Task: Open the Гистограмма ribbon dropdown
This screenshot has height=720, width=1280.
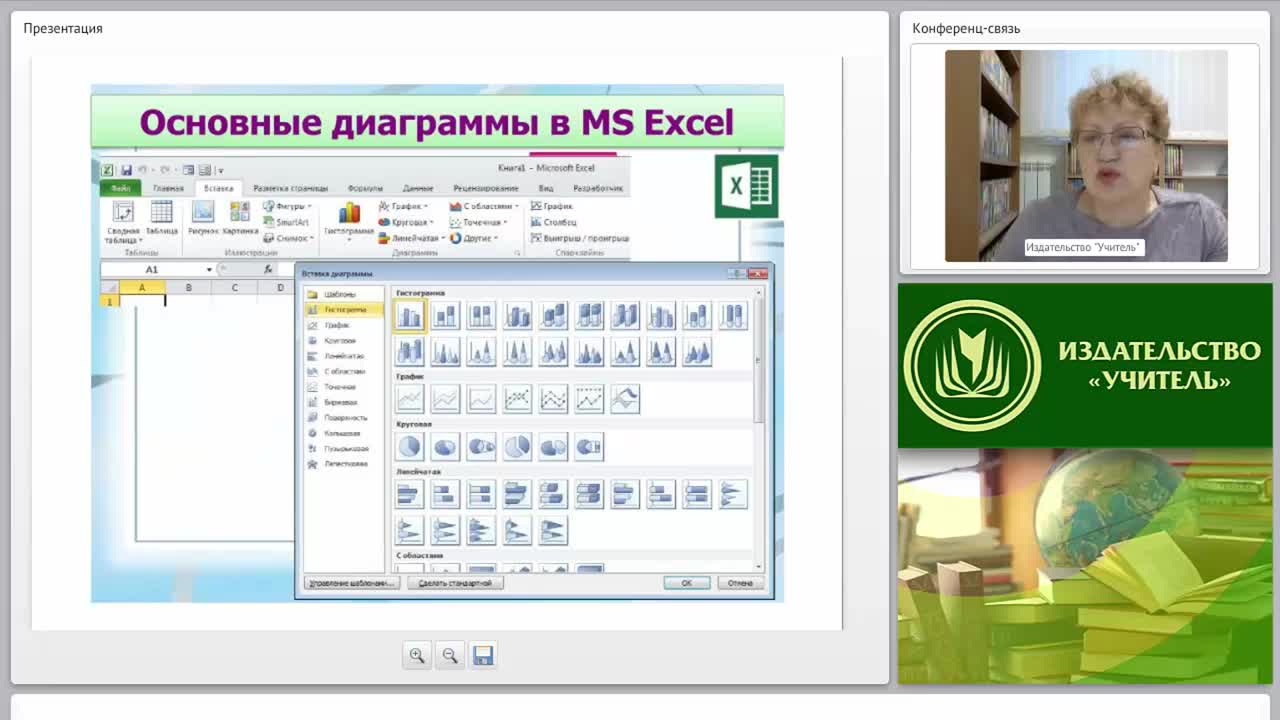Action: pyautogui.click(x=349, y=220)
